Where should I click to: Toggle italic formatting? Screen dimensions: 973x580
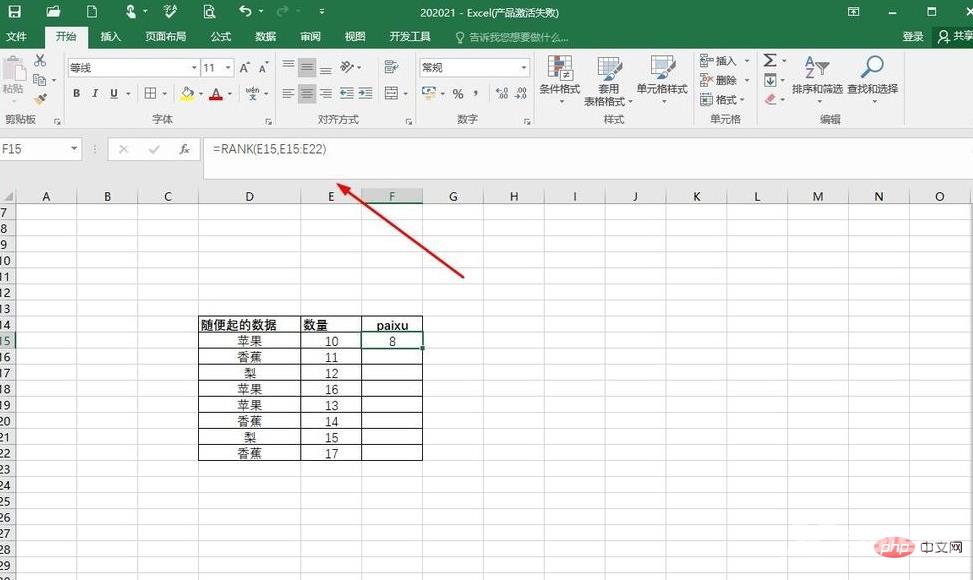pyautogui.click(x=96, y=93)
